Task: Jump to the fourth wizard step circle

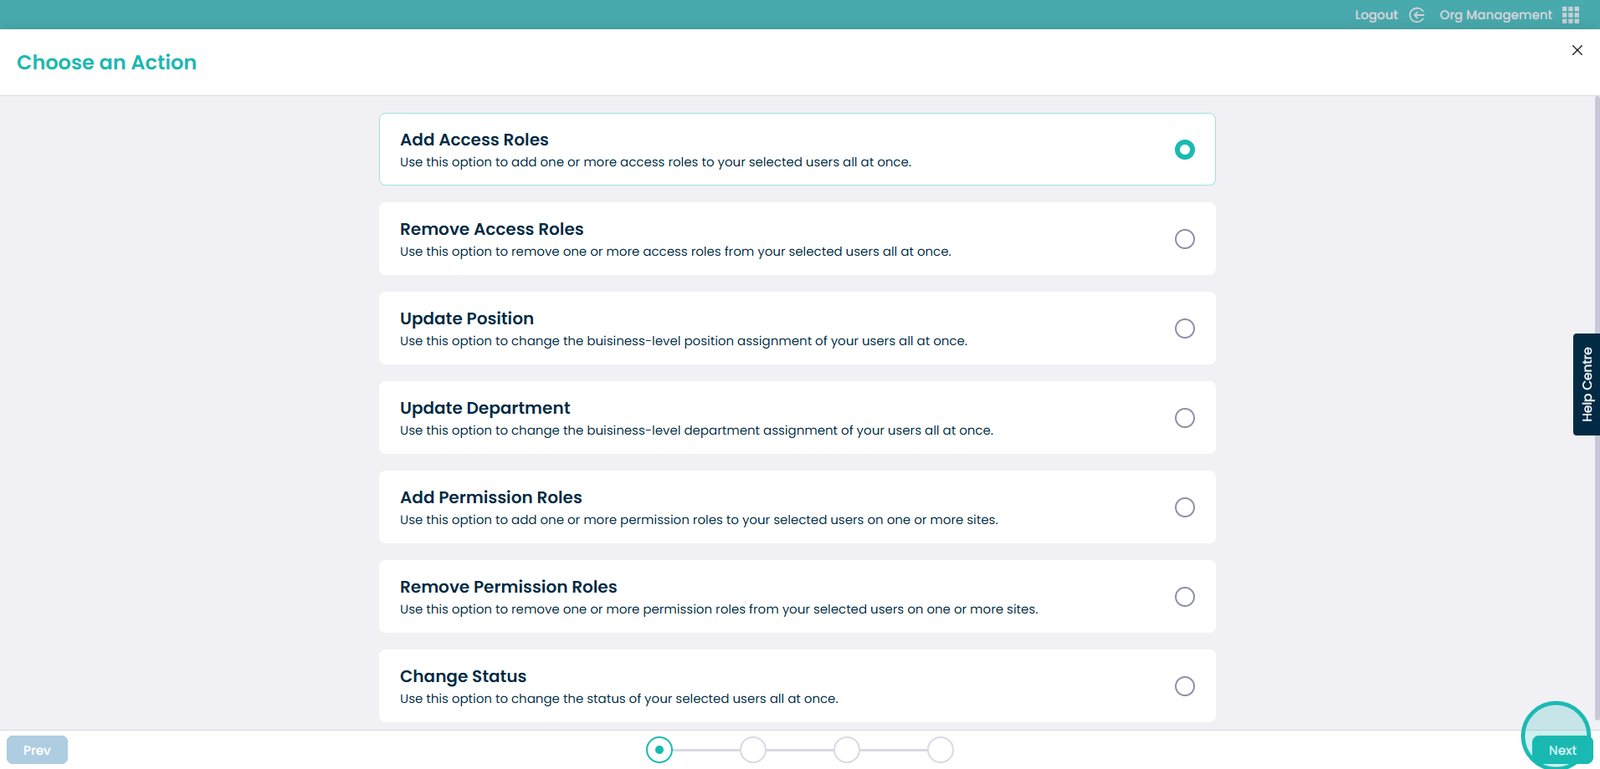Action: tap(940, 750)
